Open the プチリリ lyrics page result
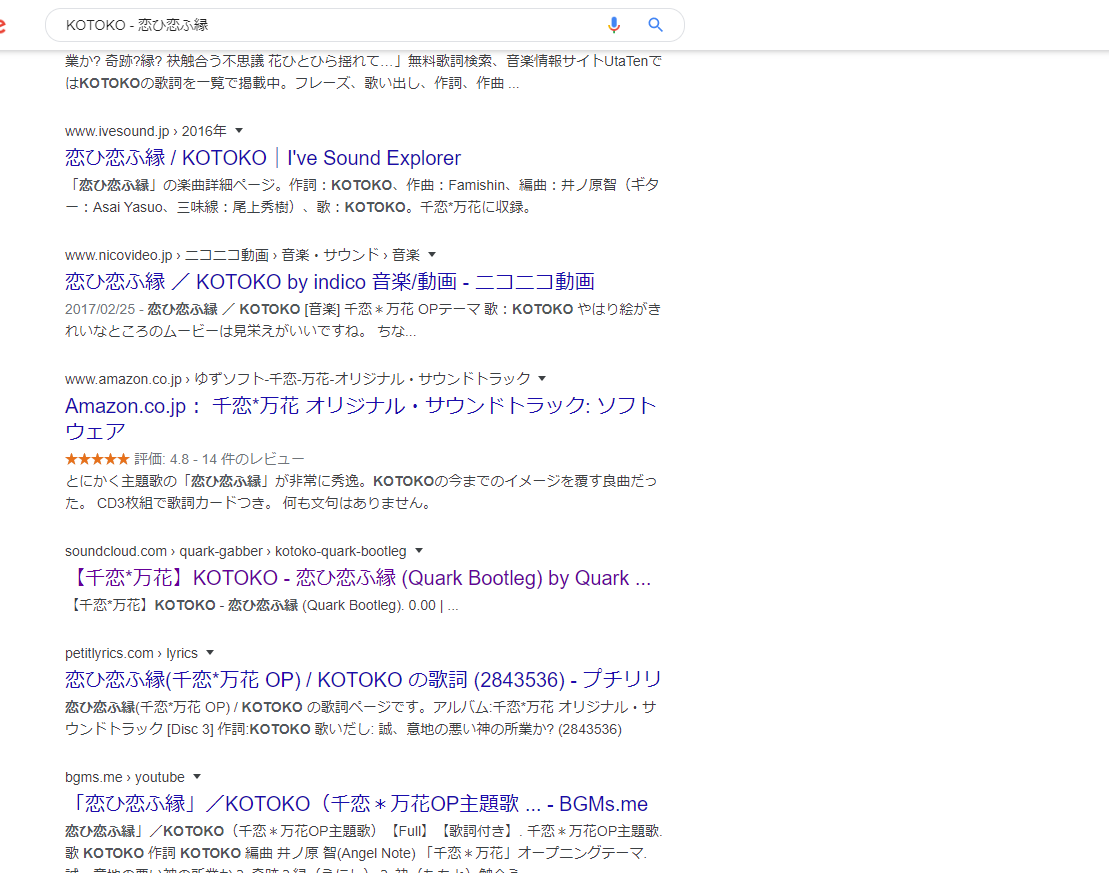Image resolution: width=1109 pixels, height=873 pixels. (x=363, y=679)
